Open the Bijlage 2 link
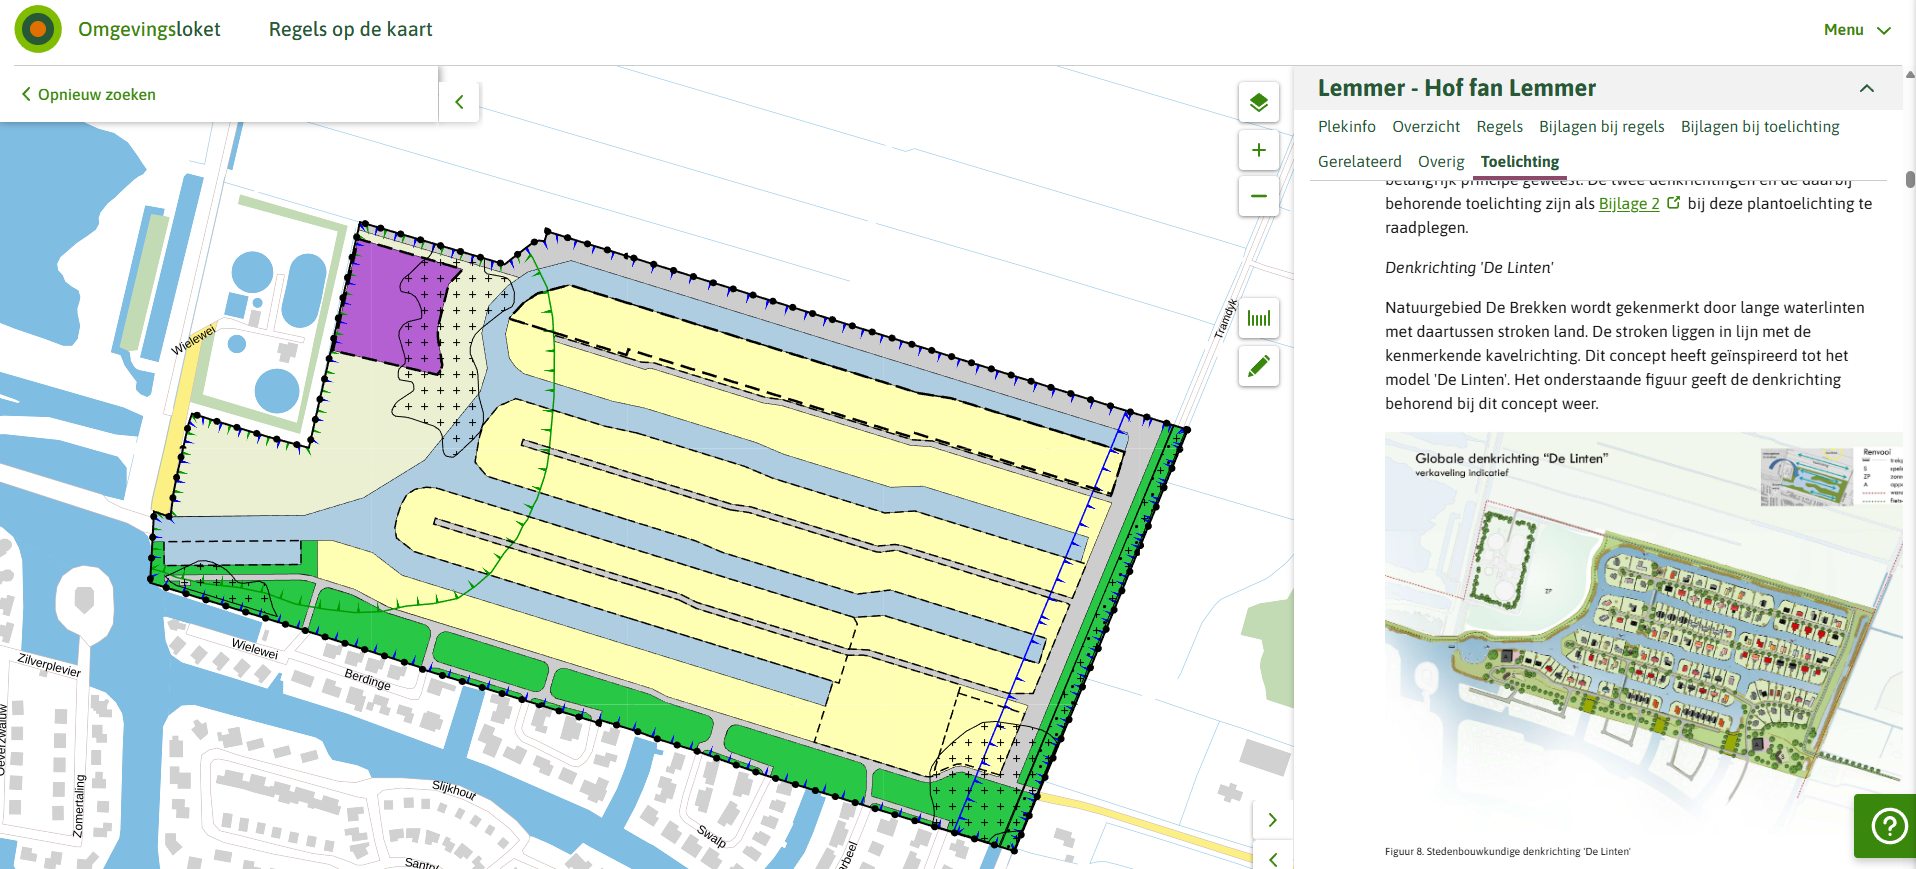 (x=1628, y=204)
